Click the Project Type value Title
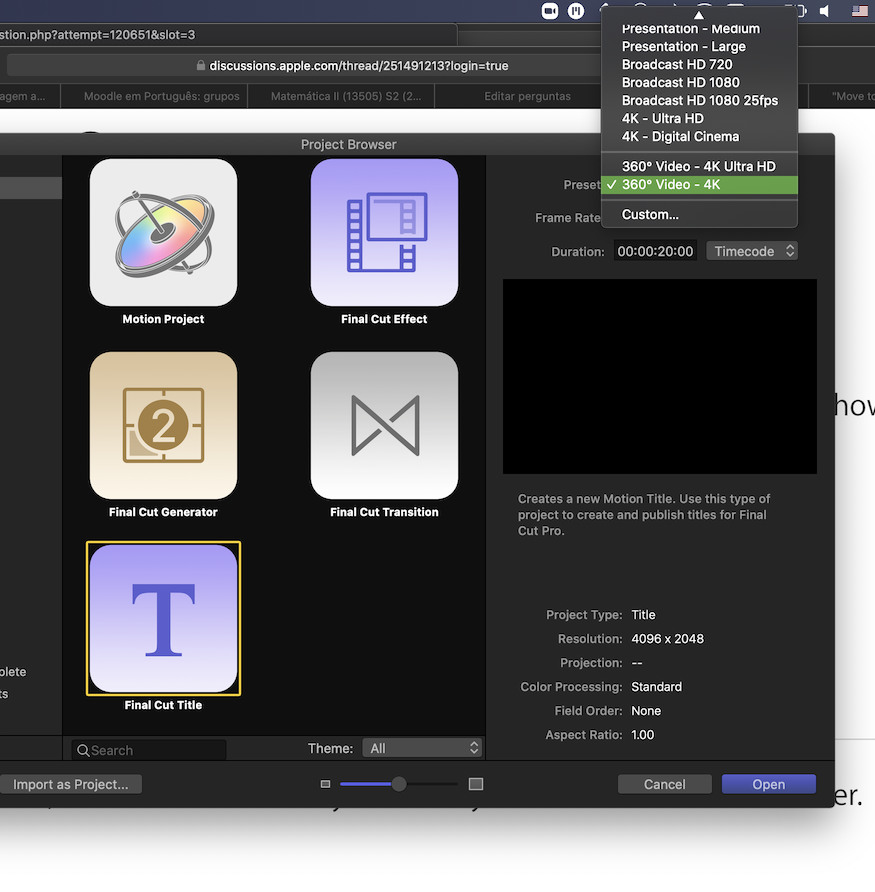This screenshot has width=875, height=892. pos(643,615)
